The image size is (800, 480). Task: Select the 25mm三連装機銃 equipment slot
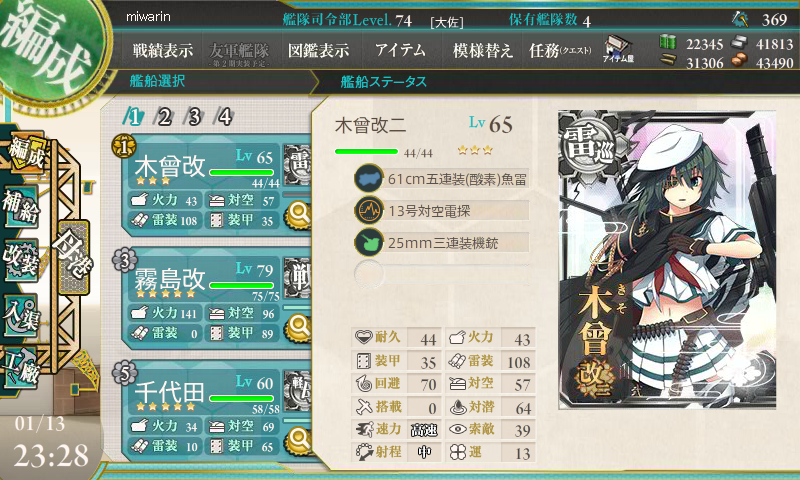[442, 242]
